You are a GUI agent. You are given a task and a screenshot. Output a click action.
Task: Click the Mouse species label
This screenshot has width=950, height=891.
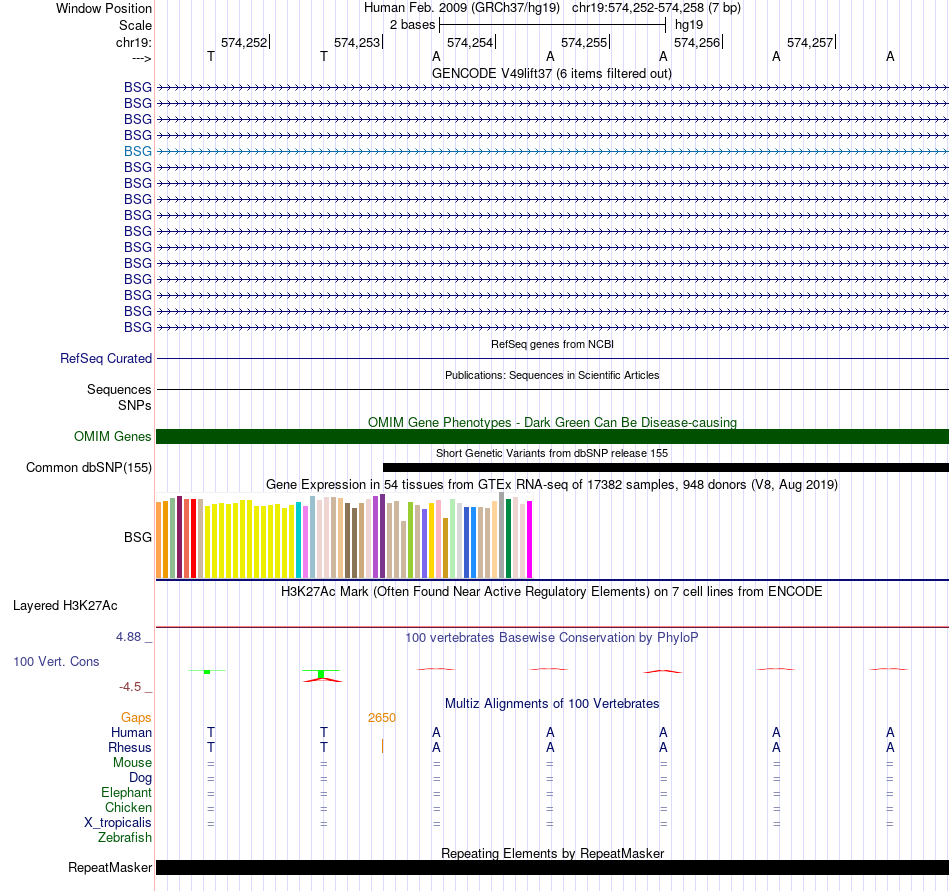132,763
